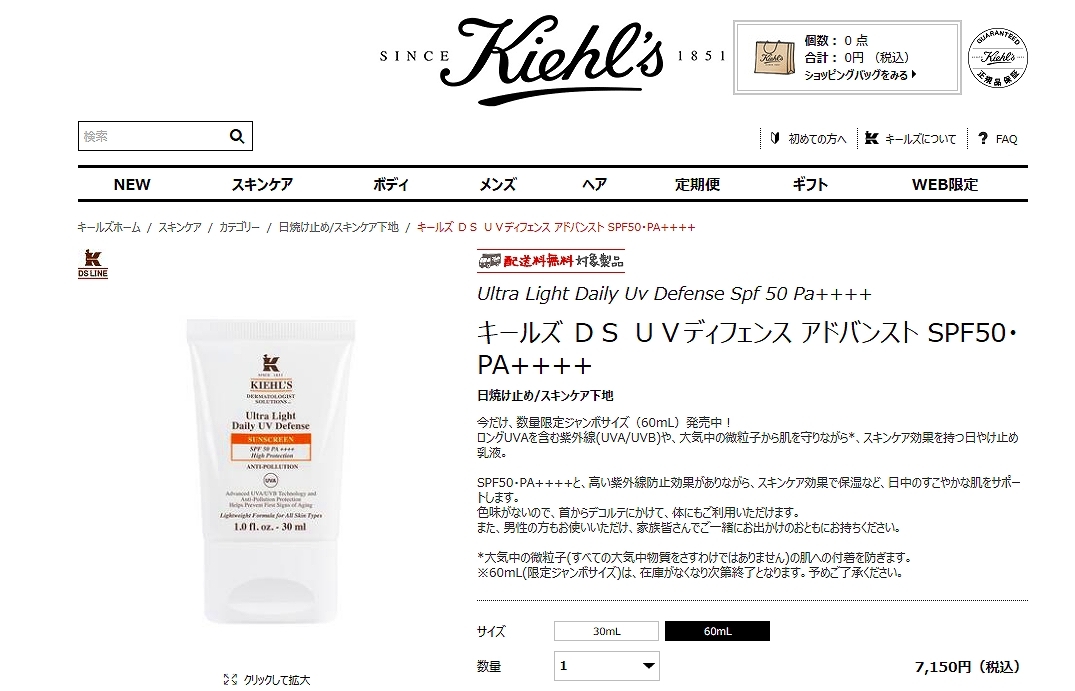Click ショッピングバッグをみる link
1075x691 pixels.
860,75
